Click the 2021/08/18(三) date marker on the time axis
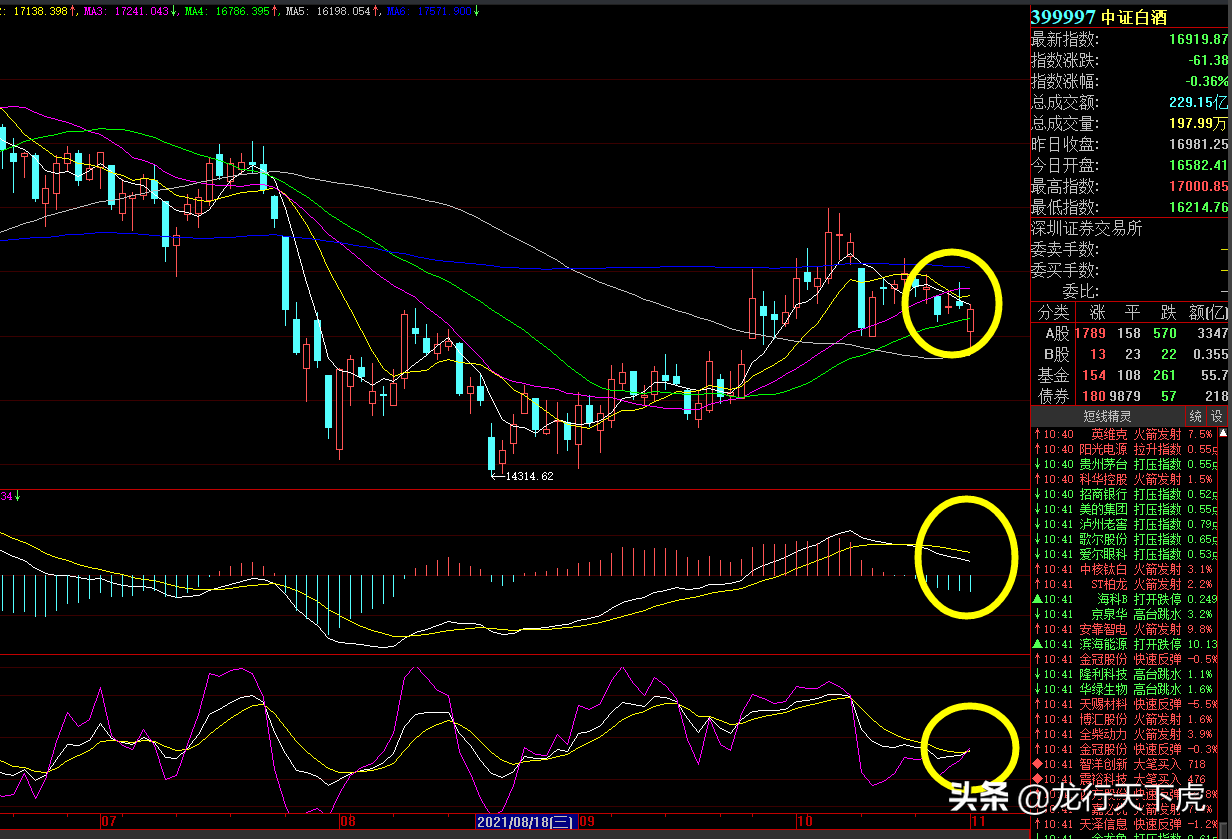Image resolution: width=1232 pixels, height=839 pixels. point(525,822)
